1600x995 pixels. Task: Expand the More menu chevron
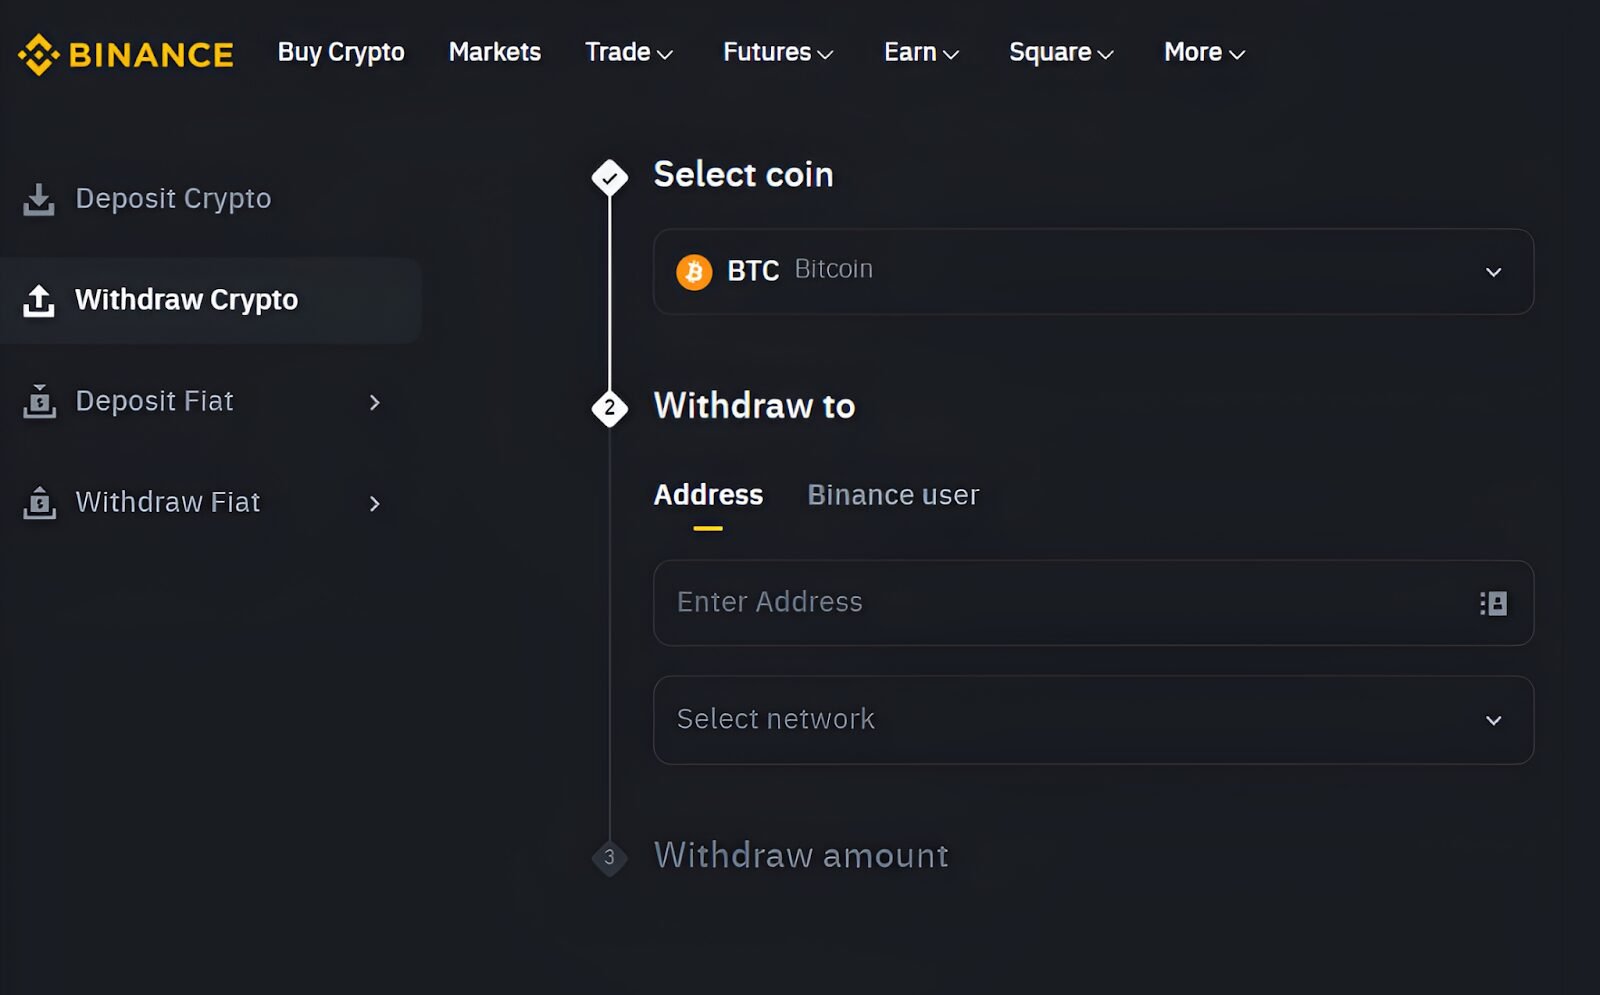tap(1238, 55)
